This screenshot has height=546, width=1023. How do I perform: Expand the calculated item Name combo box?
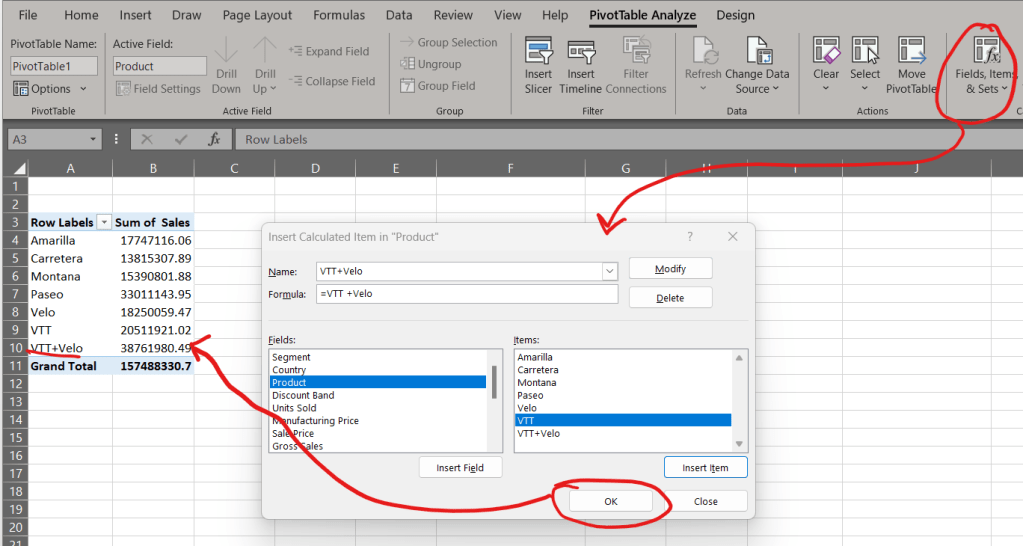click(609, 271)
